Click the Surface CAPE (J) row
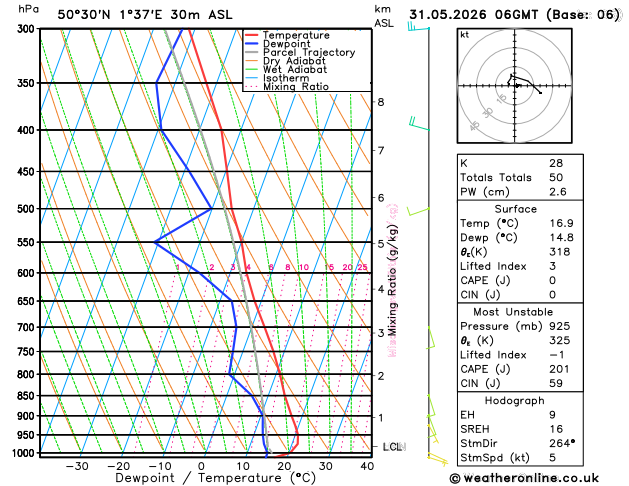The height and width of the screenshot is (486, 629). pos(520,280)
